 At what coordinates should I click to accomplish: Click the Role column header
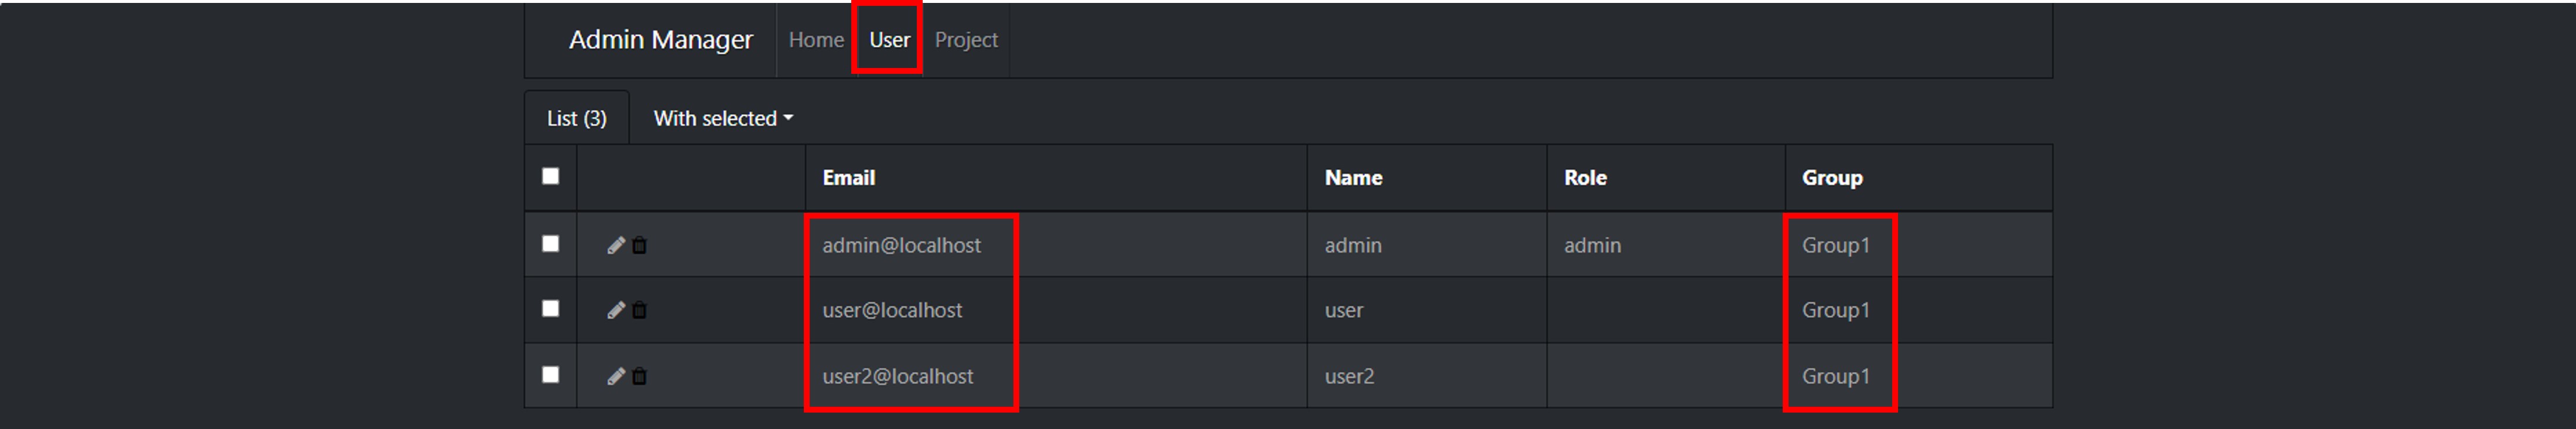pyautogui.click(x=1585, y=178)
